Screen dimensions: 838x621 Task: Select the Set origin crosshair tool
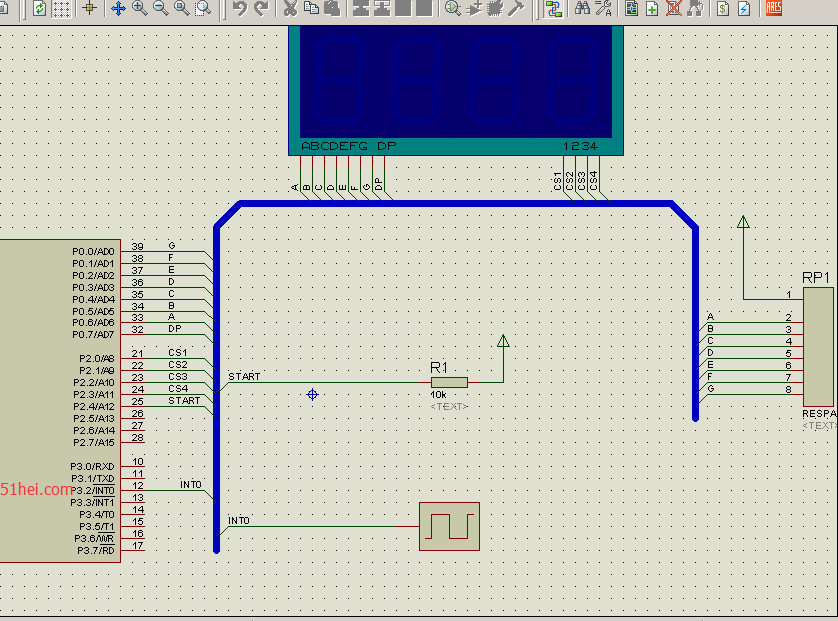pyautogui.click(x=90, y=9)
